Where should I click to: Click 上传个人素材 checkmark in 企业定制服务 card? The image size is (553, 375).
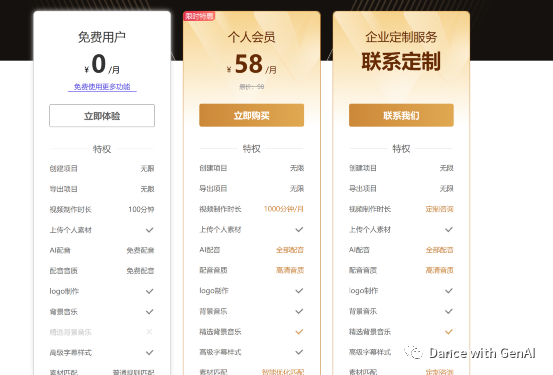point(449,230)
